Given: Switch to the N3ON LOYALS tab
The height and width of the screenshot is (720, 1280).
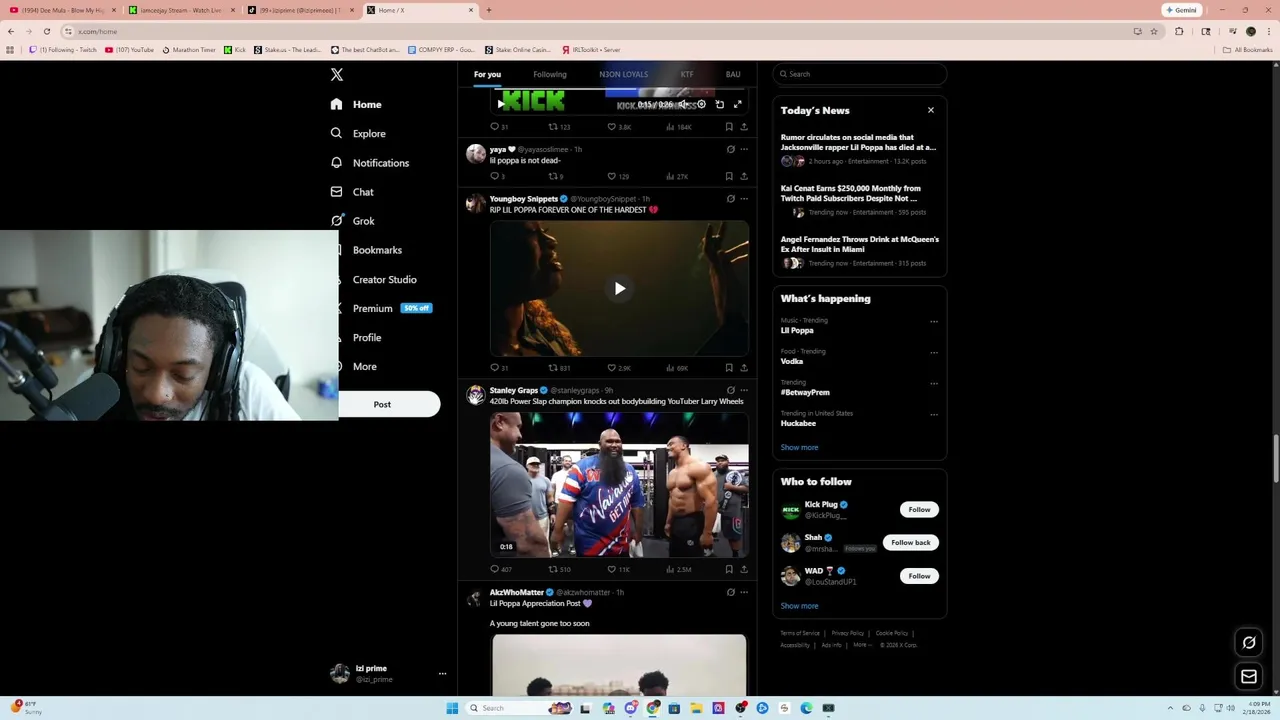Looking at the screenshot, I should point(623,74).
